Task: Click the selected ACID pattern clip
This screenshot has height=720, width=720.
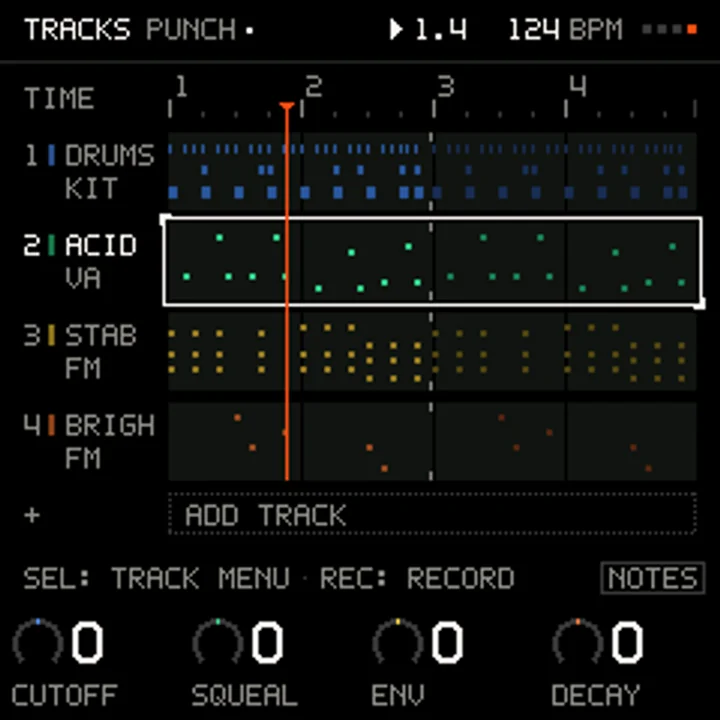Action: click(x=432, y=262)
